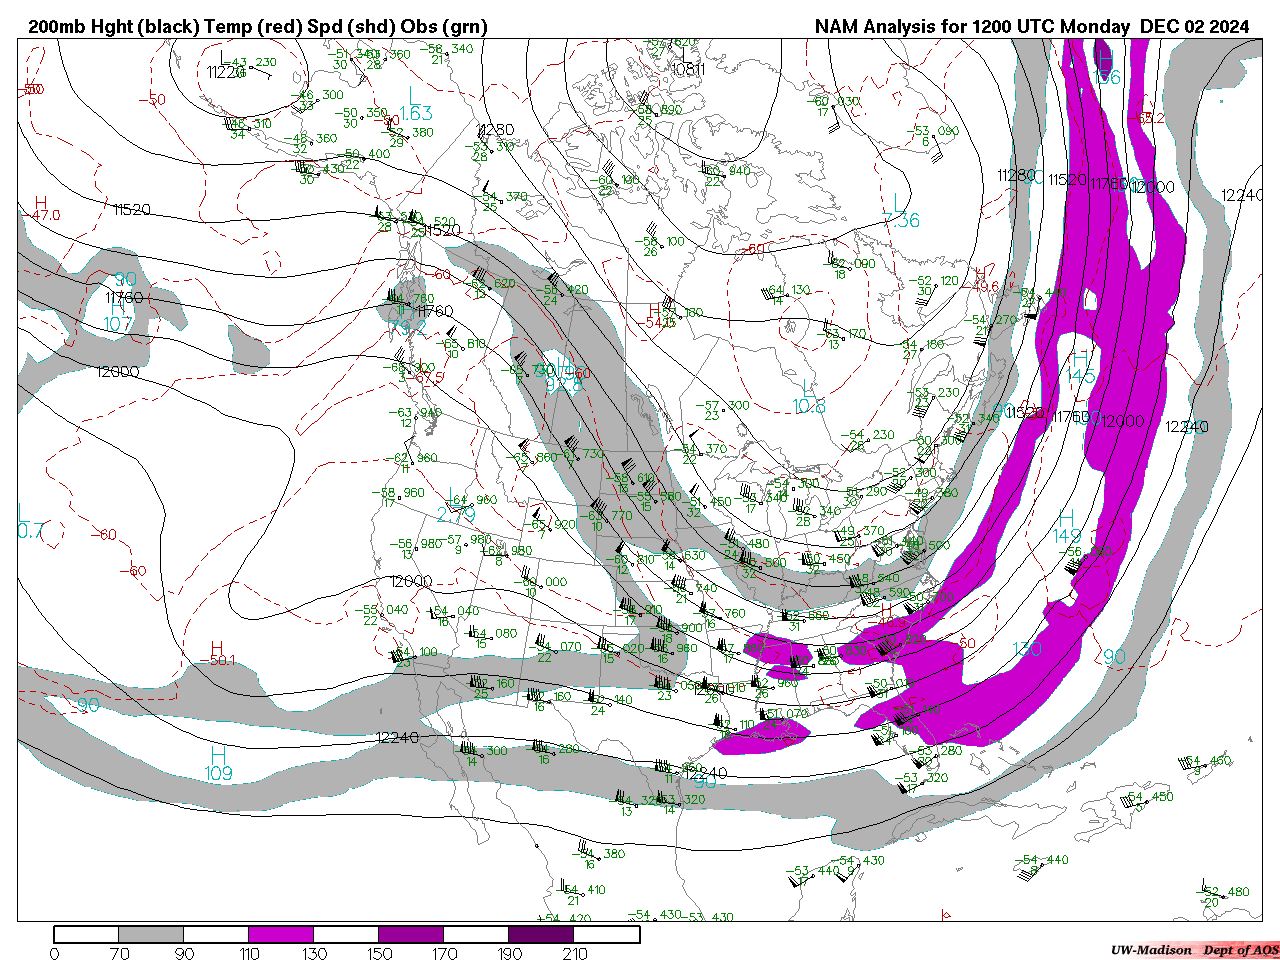Click the "10811" height contour label
1280x960 pixels.
687,69
